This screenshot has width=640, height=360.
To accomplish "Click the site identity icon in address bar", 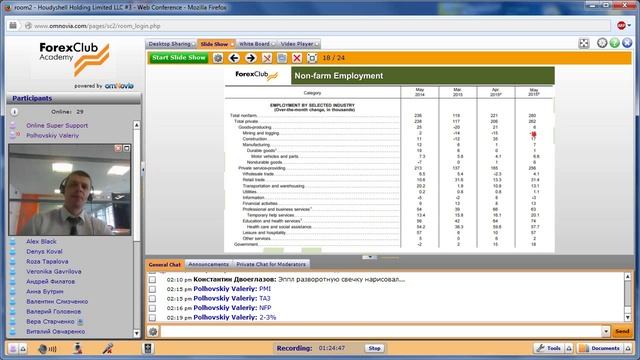I will pos(28,26).
